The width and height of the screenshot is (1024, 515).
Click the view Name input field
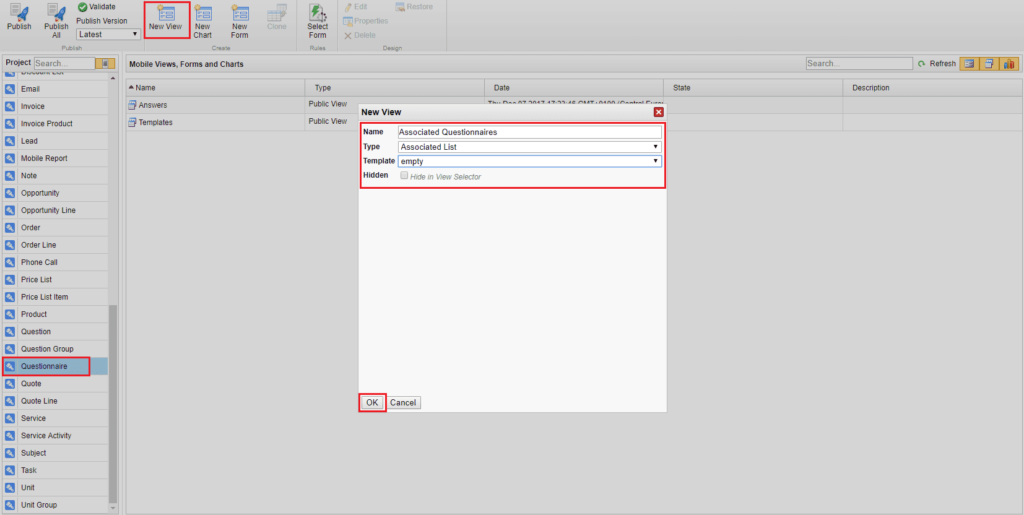529,132
